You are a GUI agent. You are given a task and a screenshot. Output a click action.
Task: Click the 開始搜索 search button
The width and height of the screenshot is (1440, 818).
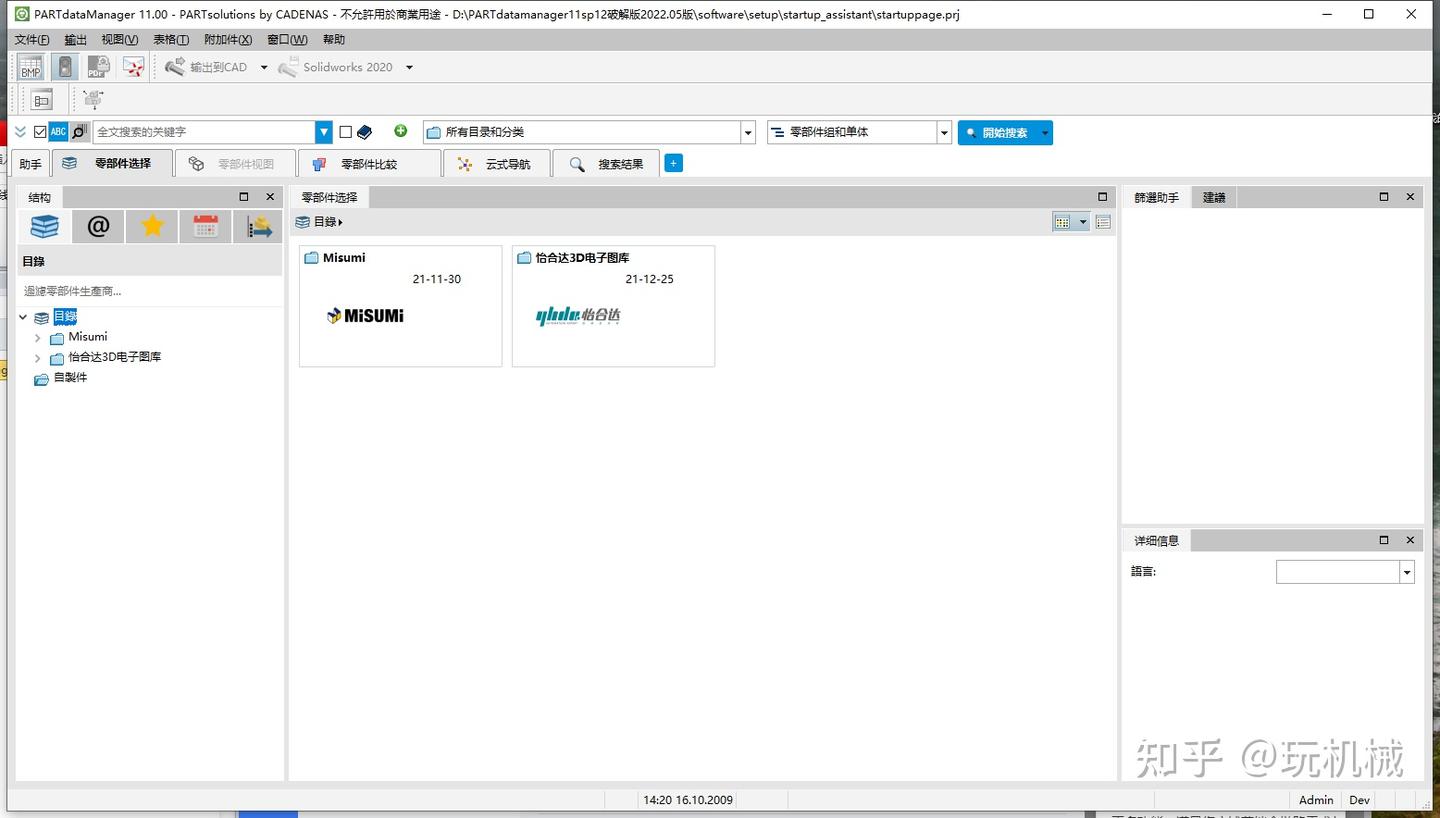[x=997, y=133]
